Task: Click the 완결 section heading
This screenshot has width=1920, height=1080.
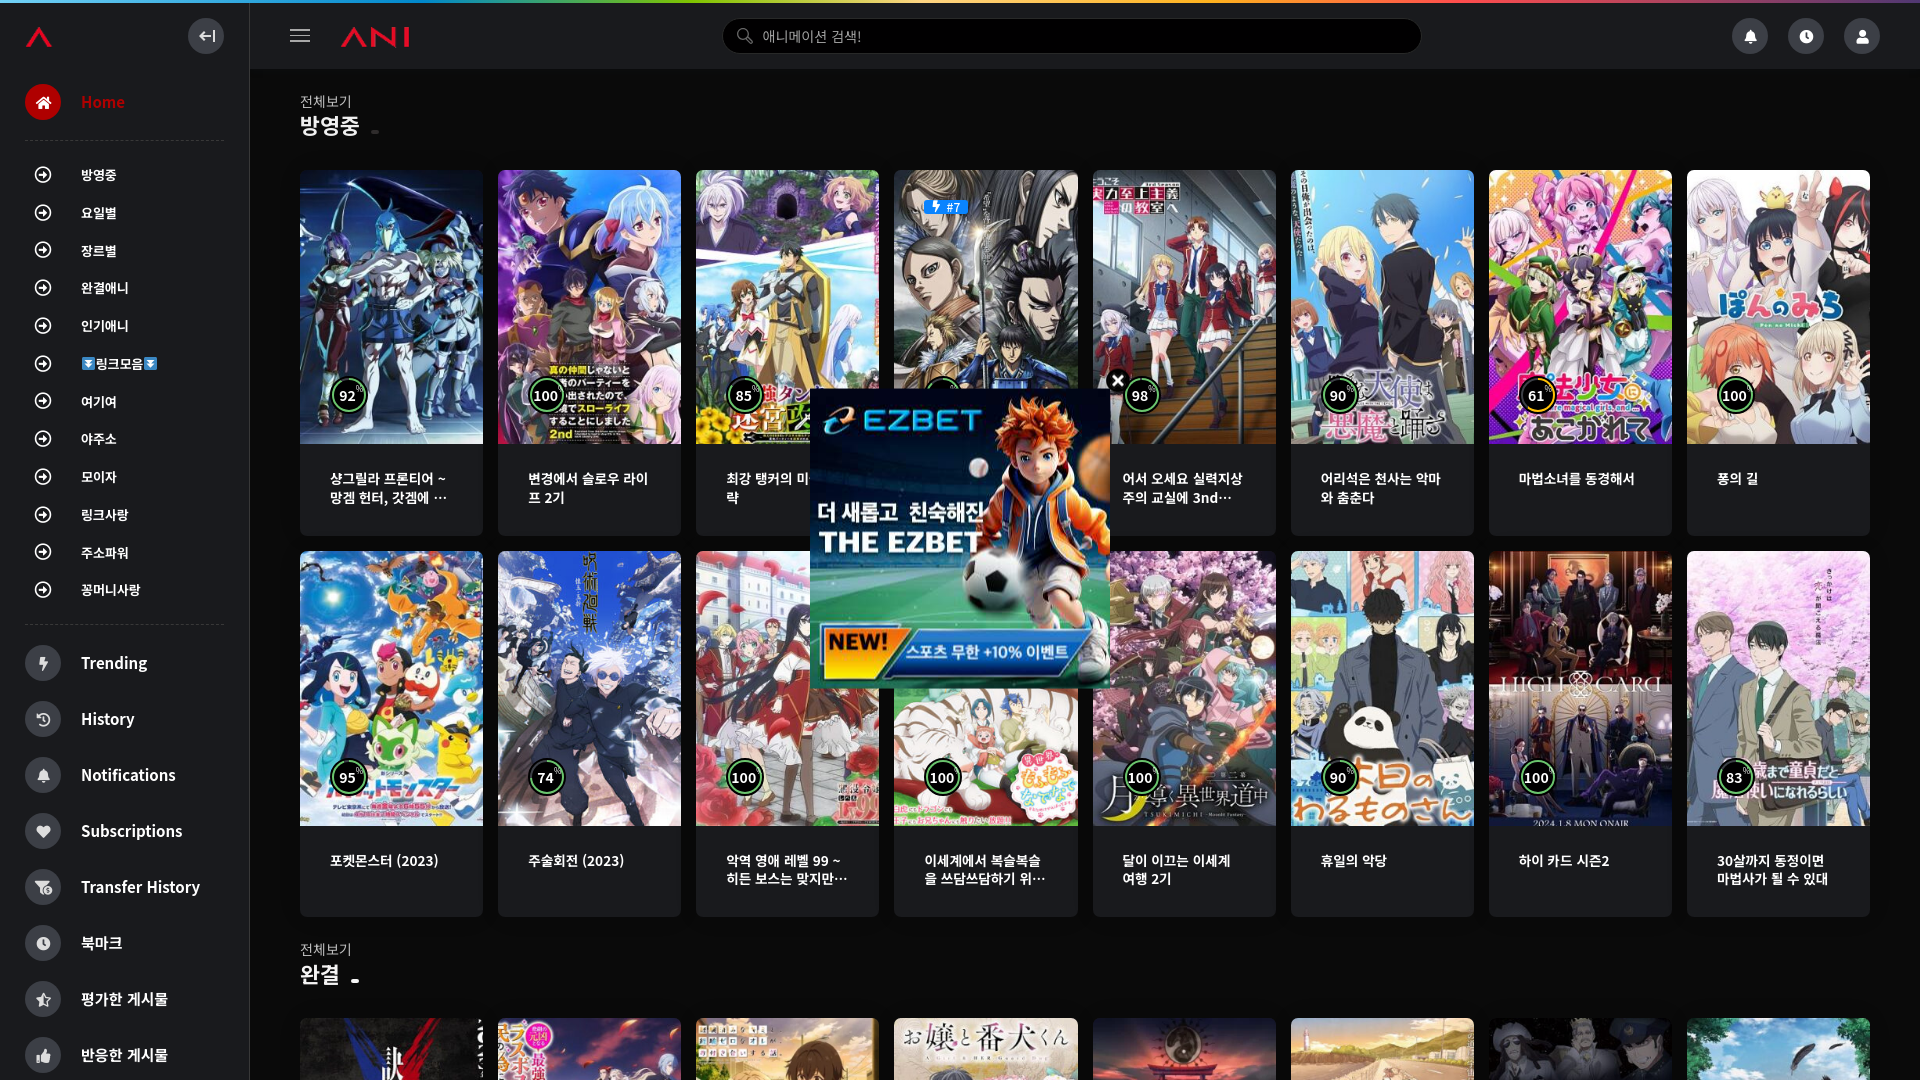Action: (320, 974)
